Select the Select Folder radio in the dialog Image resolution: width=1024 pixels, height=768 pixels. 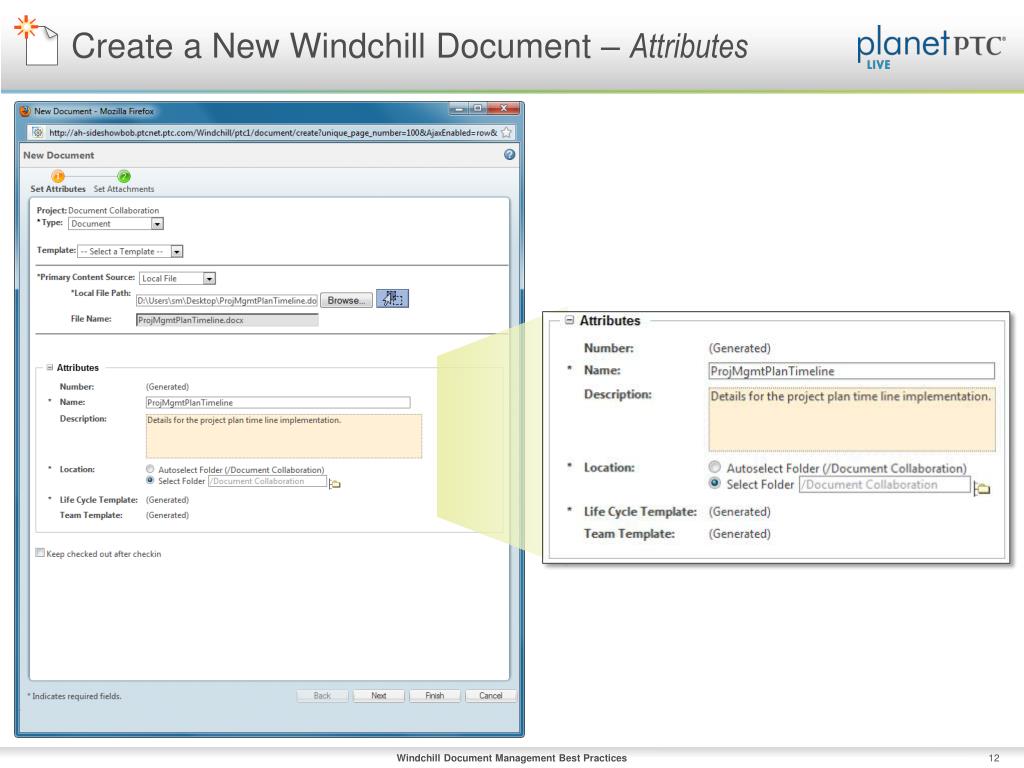coord(150,480)
